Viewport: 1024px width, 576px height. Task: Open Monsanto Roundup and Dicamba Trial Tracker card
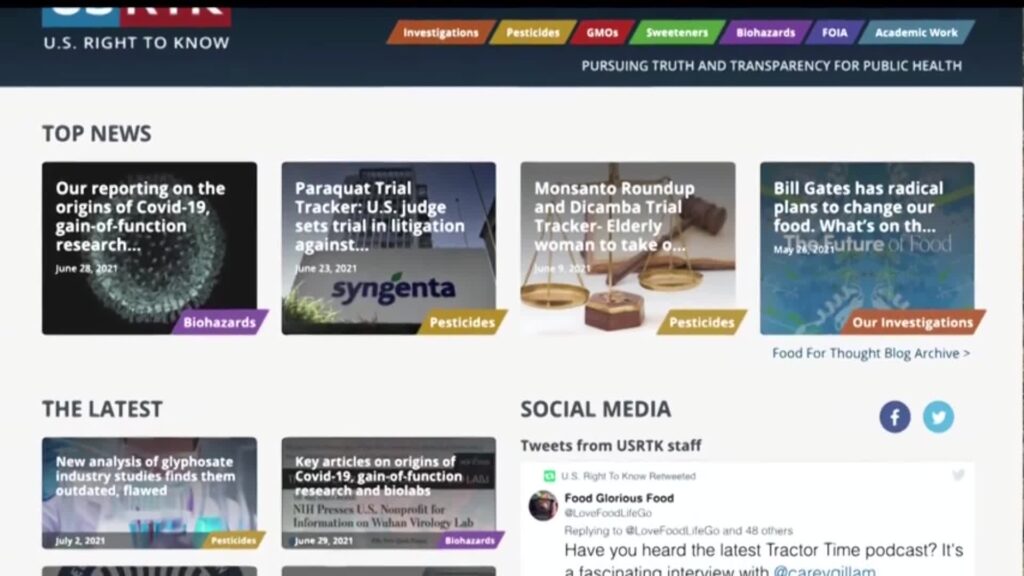(x=628, y=248)
